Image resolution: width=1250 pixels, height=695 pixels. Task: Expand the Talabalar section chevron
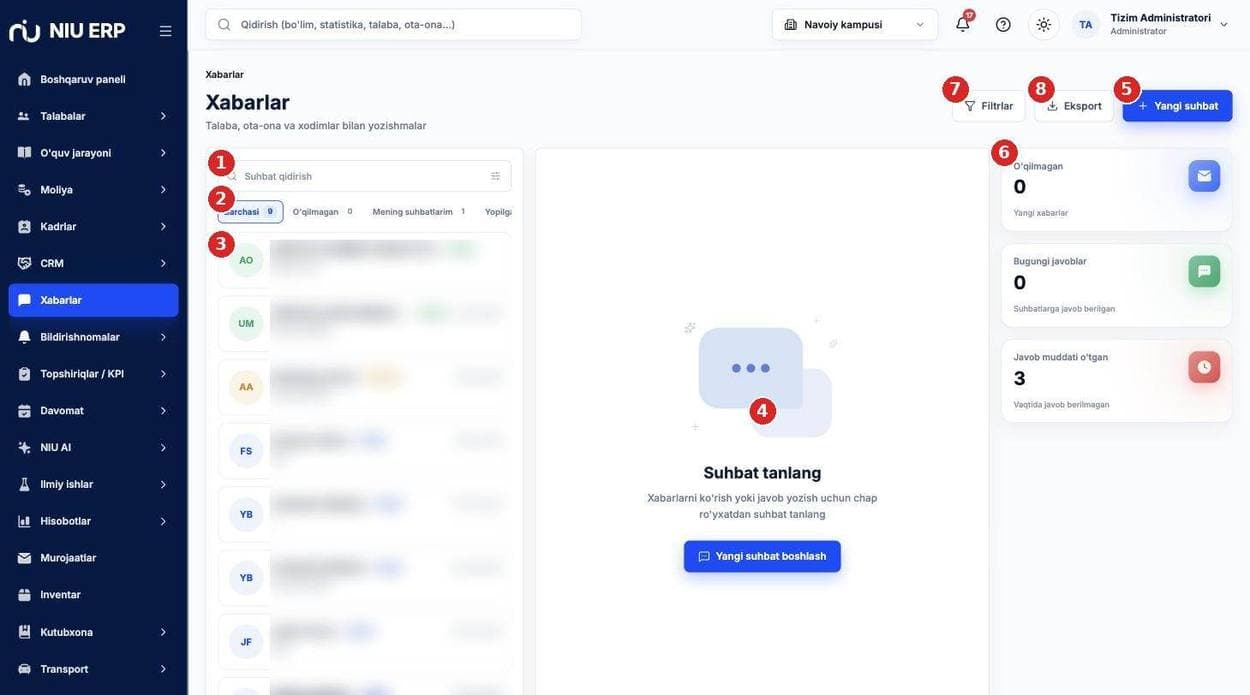coord(163,116)
